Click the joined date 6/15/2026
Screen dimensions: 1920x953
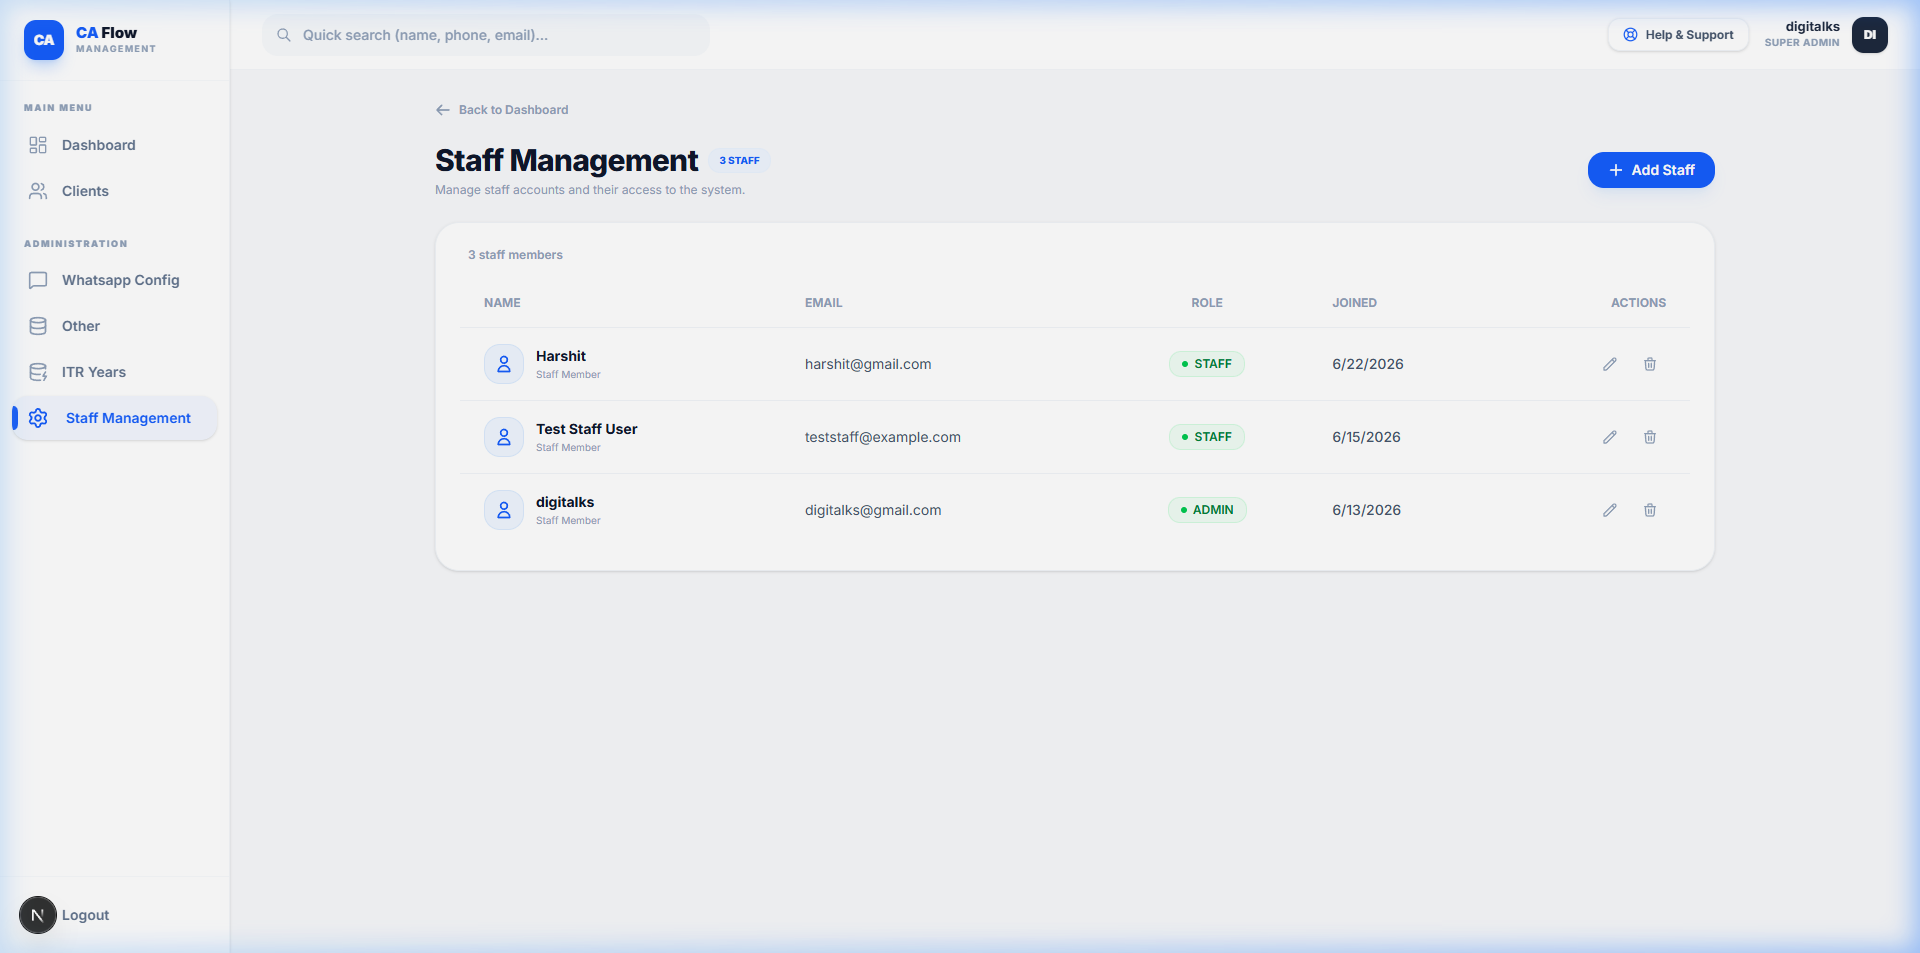pyautogui.click(x=1366, y=437)
